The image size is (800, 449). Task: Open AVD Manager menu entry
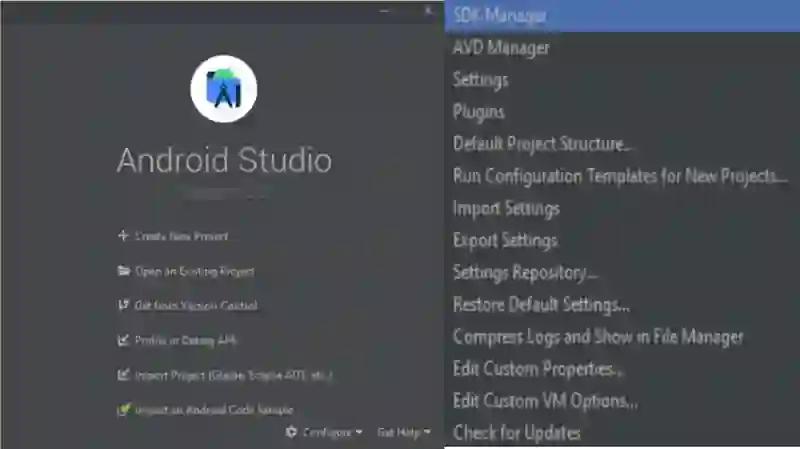click(622, 48)
